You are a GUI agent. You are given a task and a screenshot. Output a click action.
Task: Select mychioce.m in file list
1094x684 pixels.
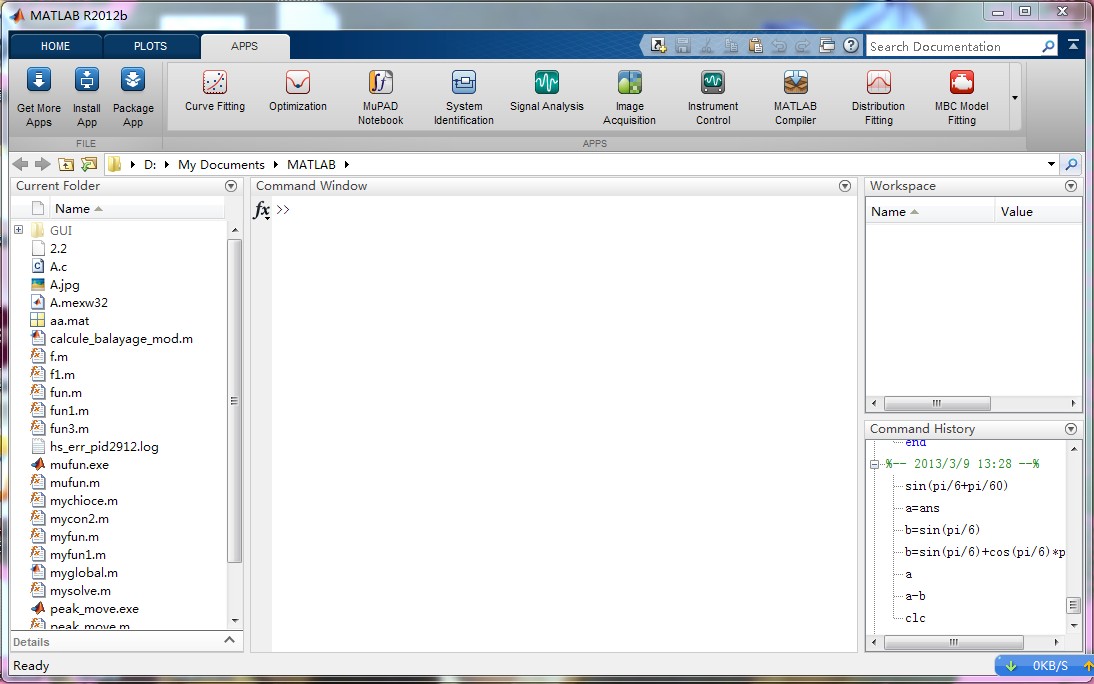tap(84, 500)
